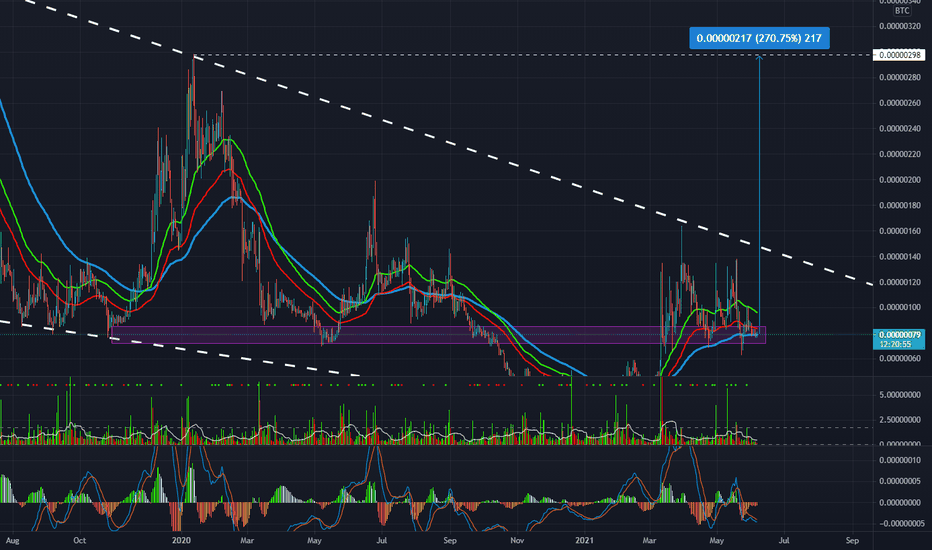Click the 0.00000298 price level tag
The image size is (932, 550).
coord(899,55)
